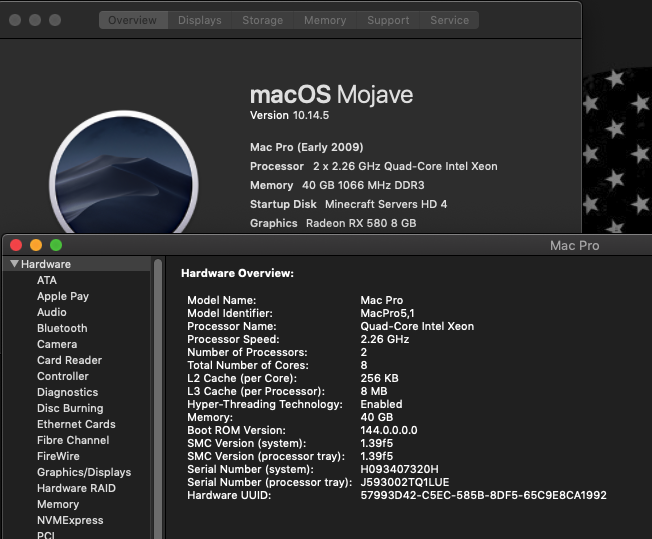The height and width of the screenshot is (539, 652).
Task: Click the Memory 40 GB 1066 MHz DDR3 text
Action: [337, 185]
